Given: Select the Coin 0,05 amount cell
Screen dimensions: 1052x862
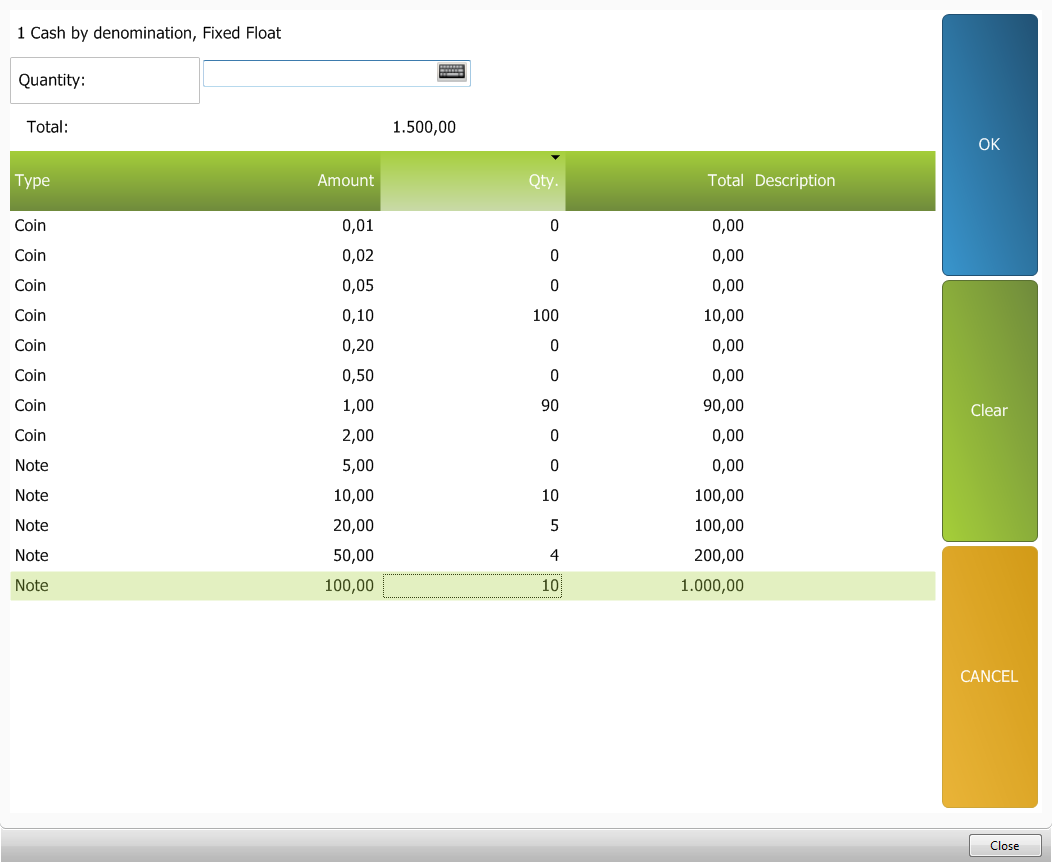Looking at the screenshot, I should coord(358,286).
